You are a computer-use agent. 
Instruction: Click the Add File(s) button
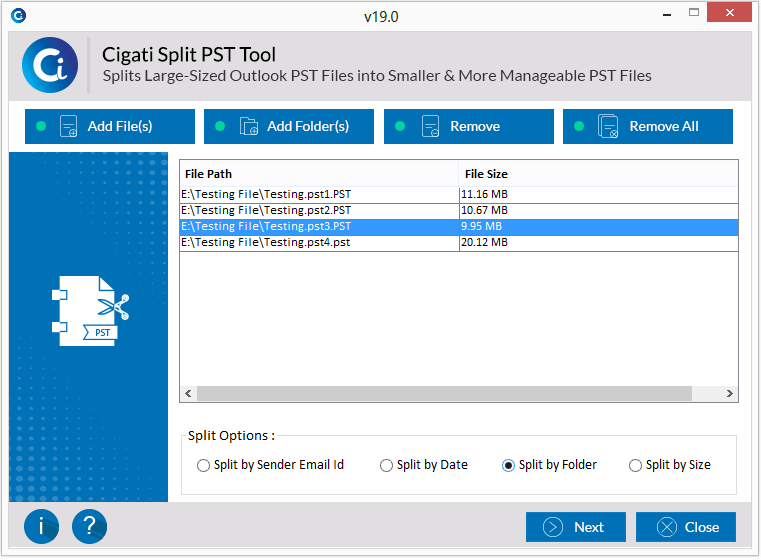click(x=110, y=127)
